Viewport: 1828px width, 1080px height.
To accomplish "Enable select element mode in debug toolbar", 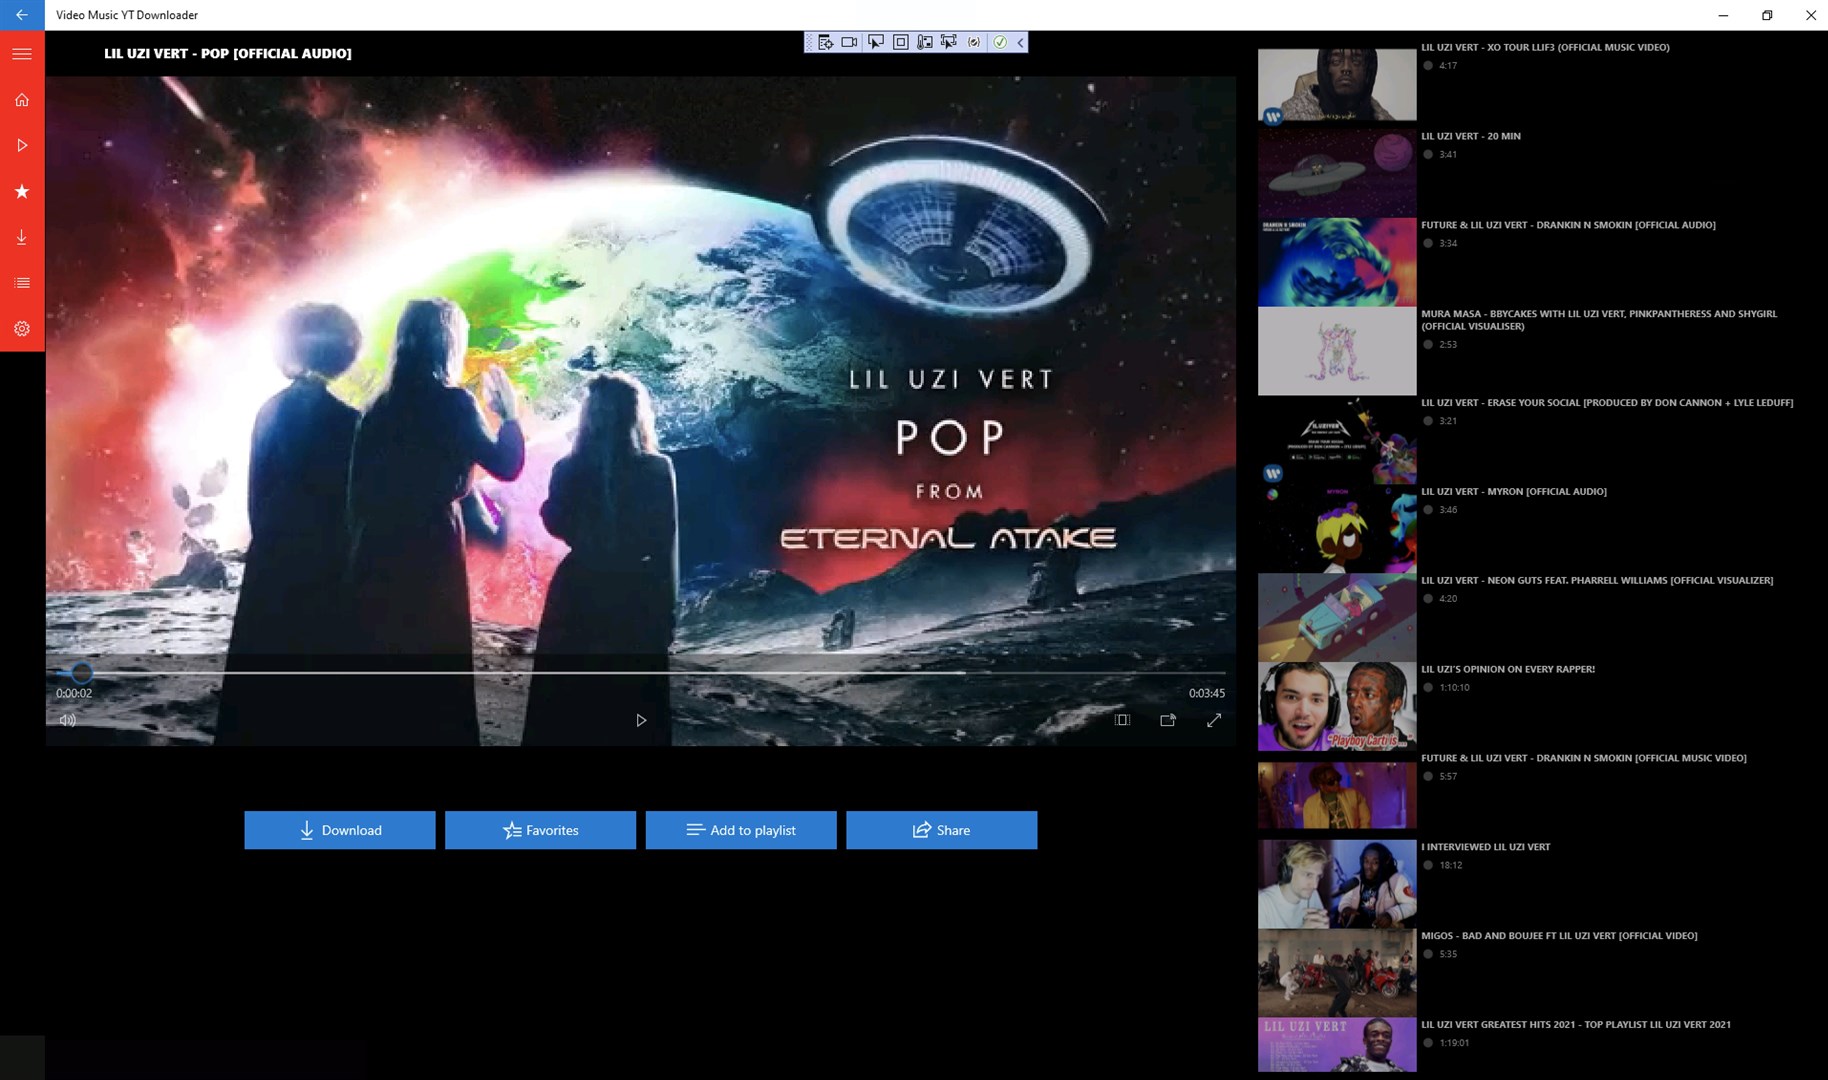I will pos(875,42).
